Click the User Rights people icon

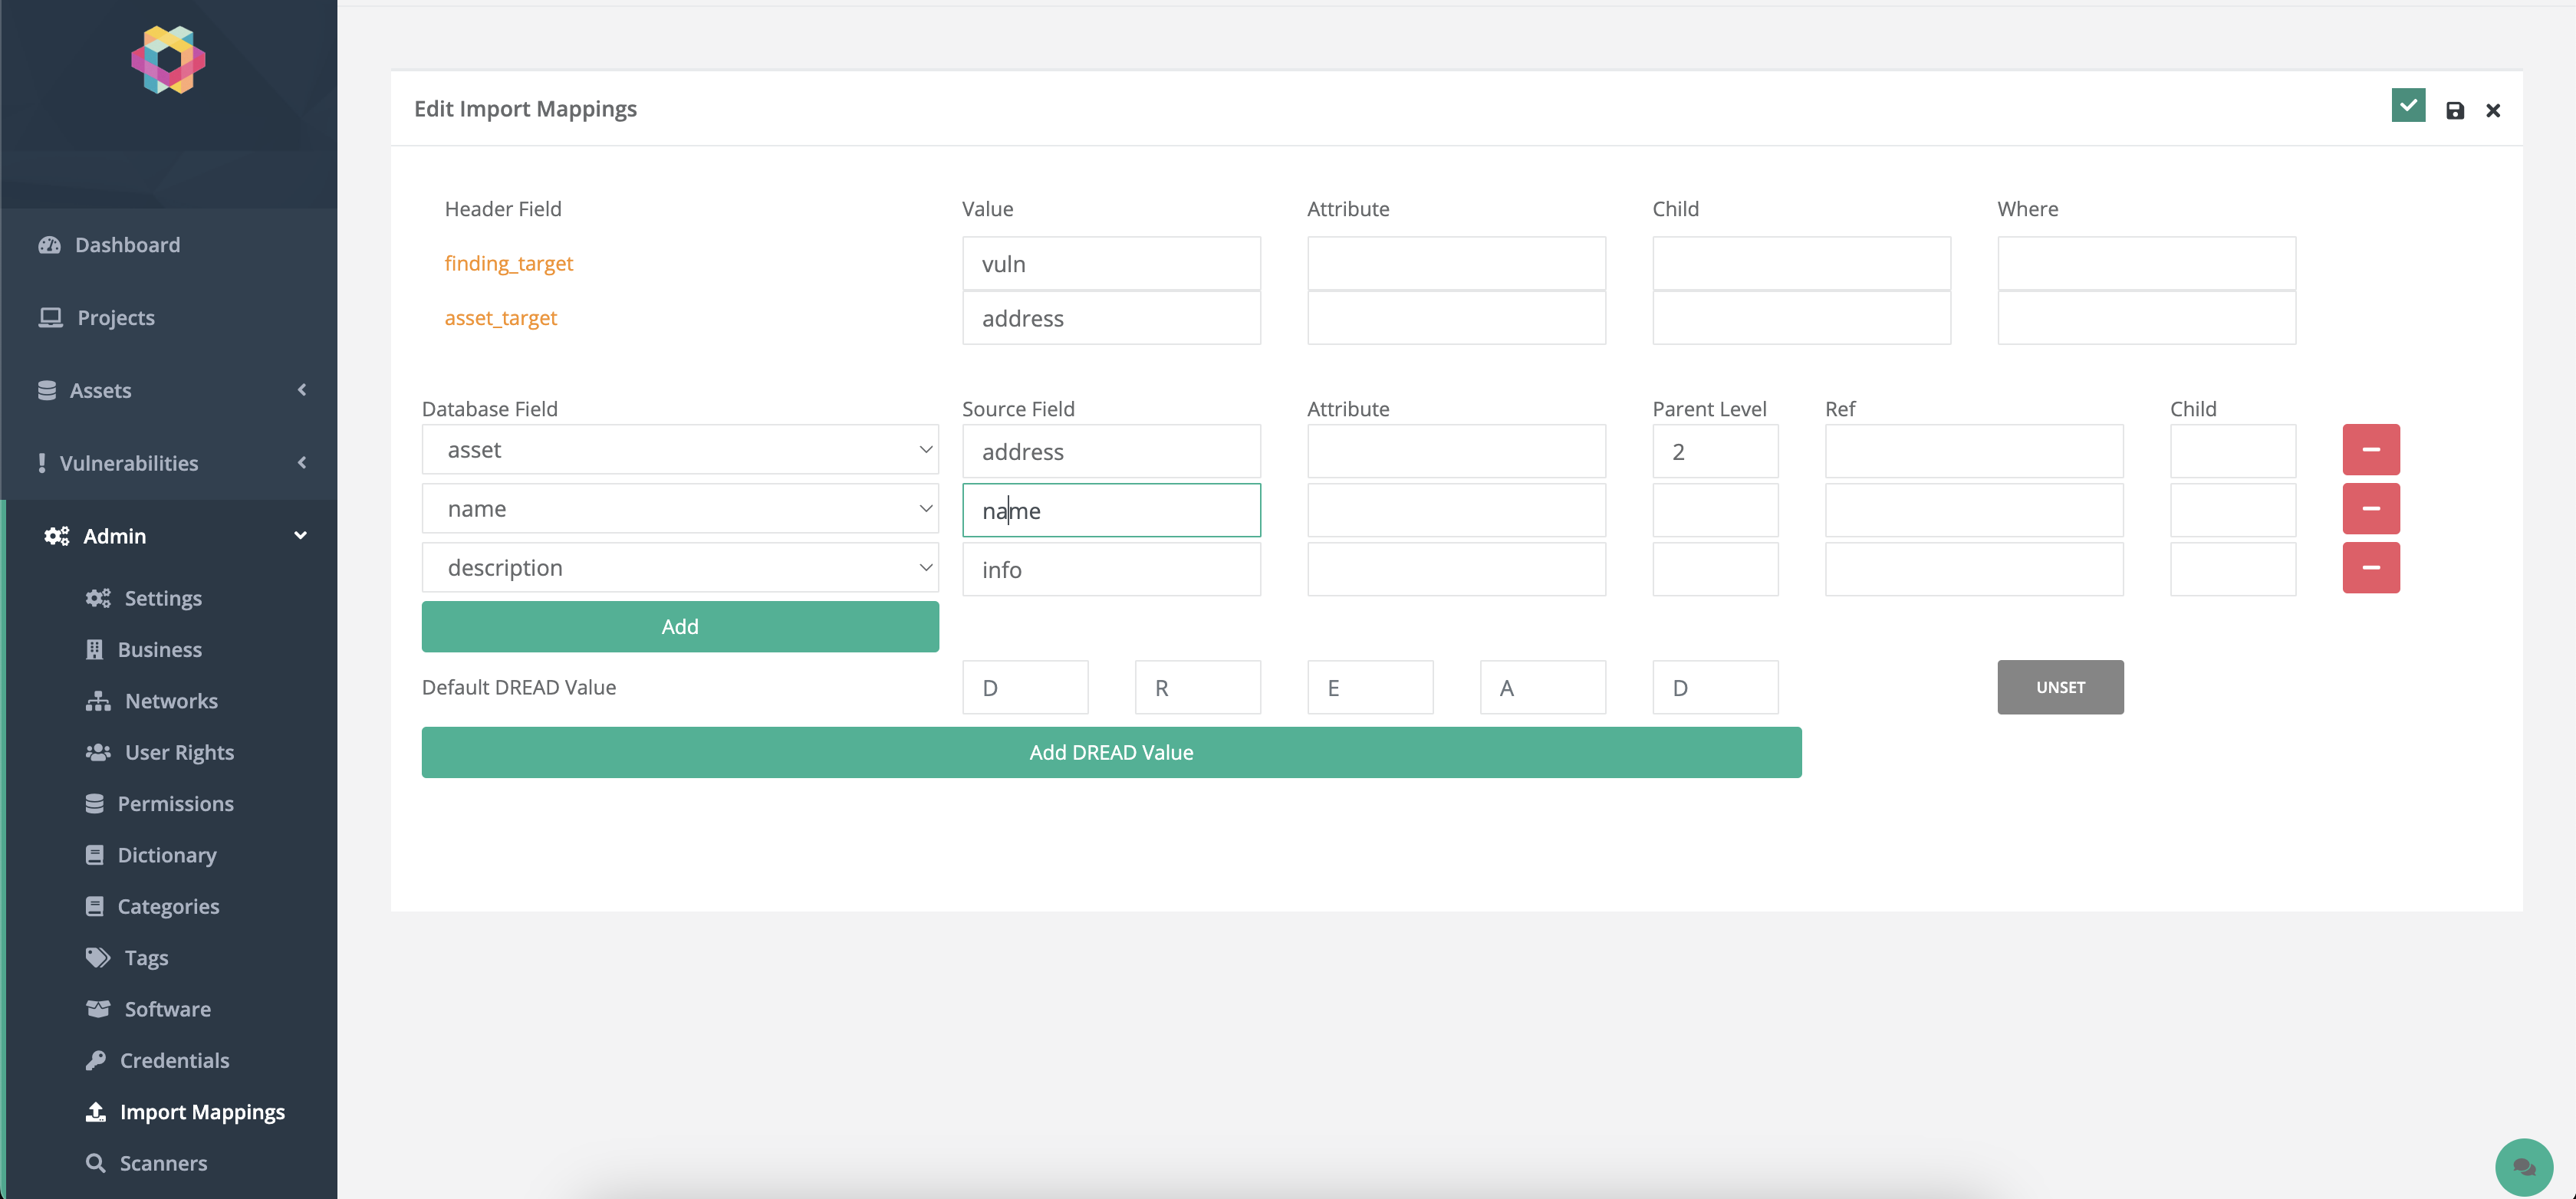coord(98,752)
